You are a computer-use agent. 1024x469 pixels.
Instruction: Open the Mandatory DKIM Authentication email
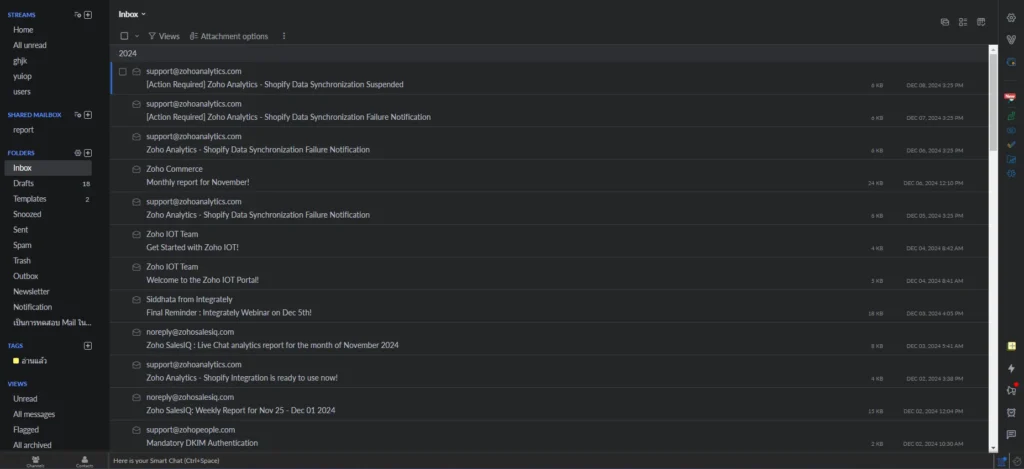[549, 436]
